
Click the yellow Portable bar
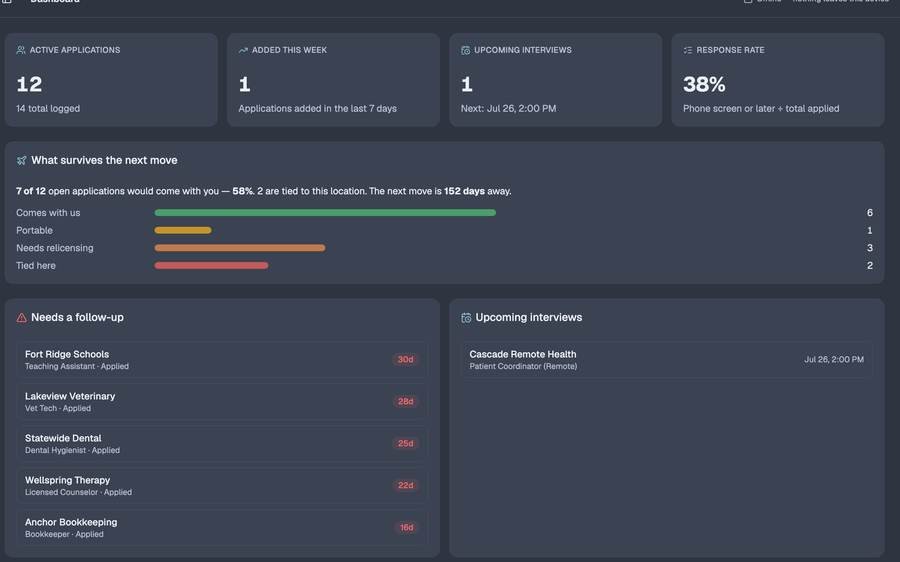pos(183,230)
